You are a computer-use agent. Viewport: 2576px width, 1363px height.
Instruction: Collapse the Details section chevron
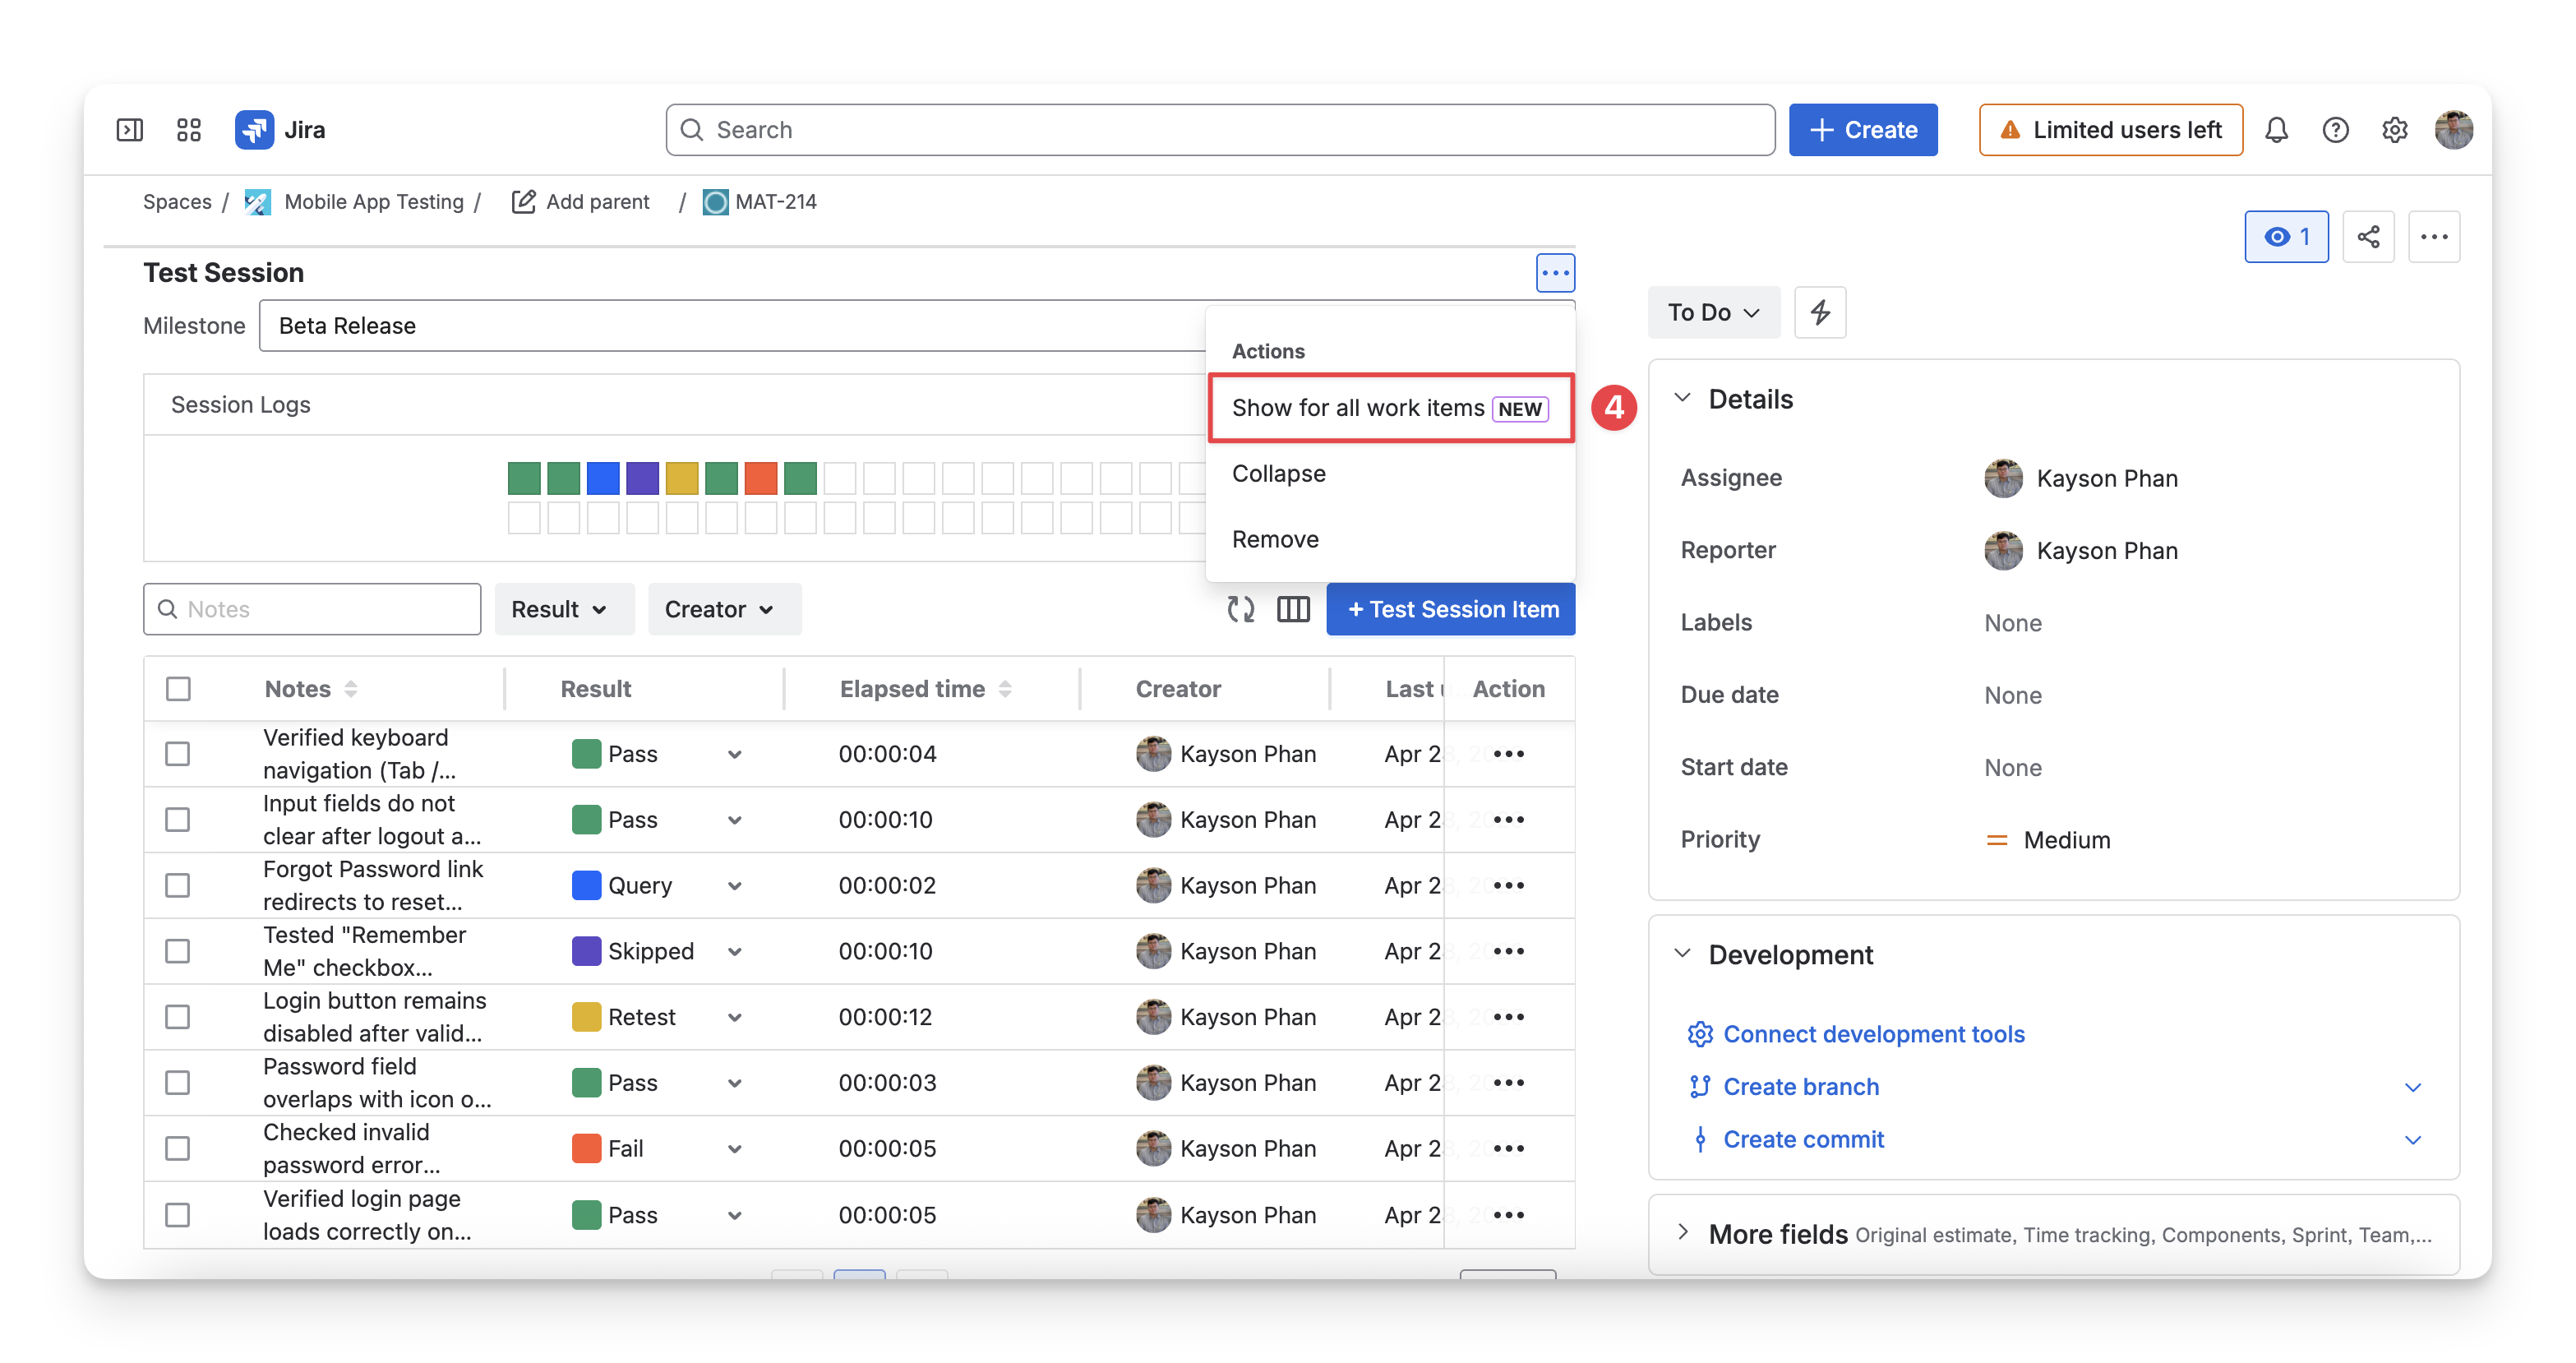click(1683, 398)
